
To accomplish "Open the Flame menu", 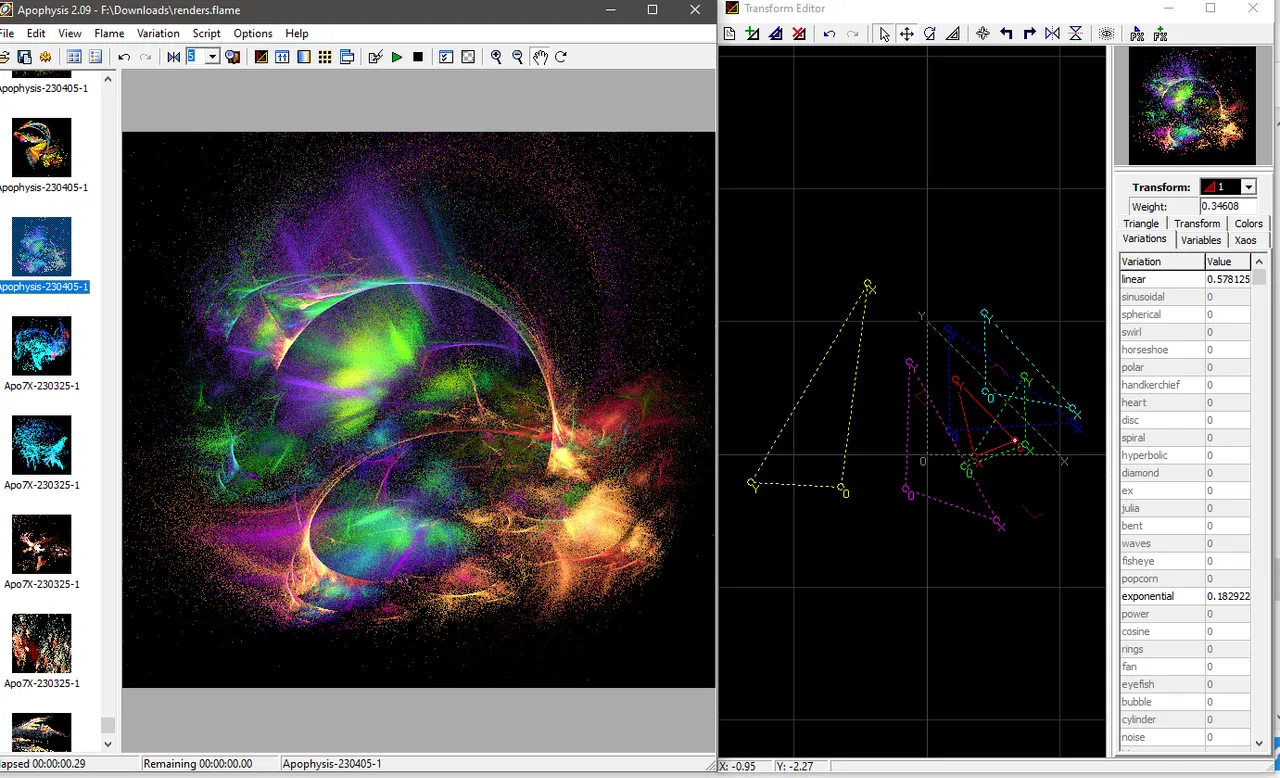I will tap(109, 33).
